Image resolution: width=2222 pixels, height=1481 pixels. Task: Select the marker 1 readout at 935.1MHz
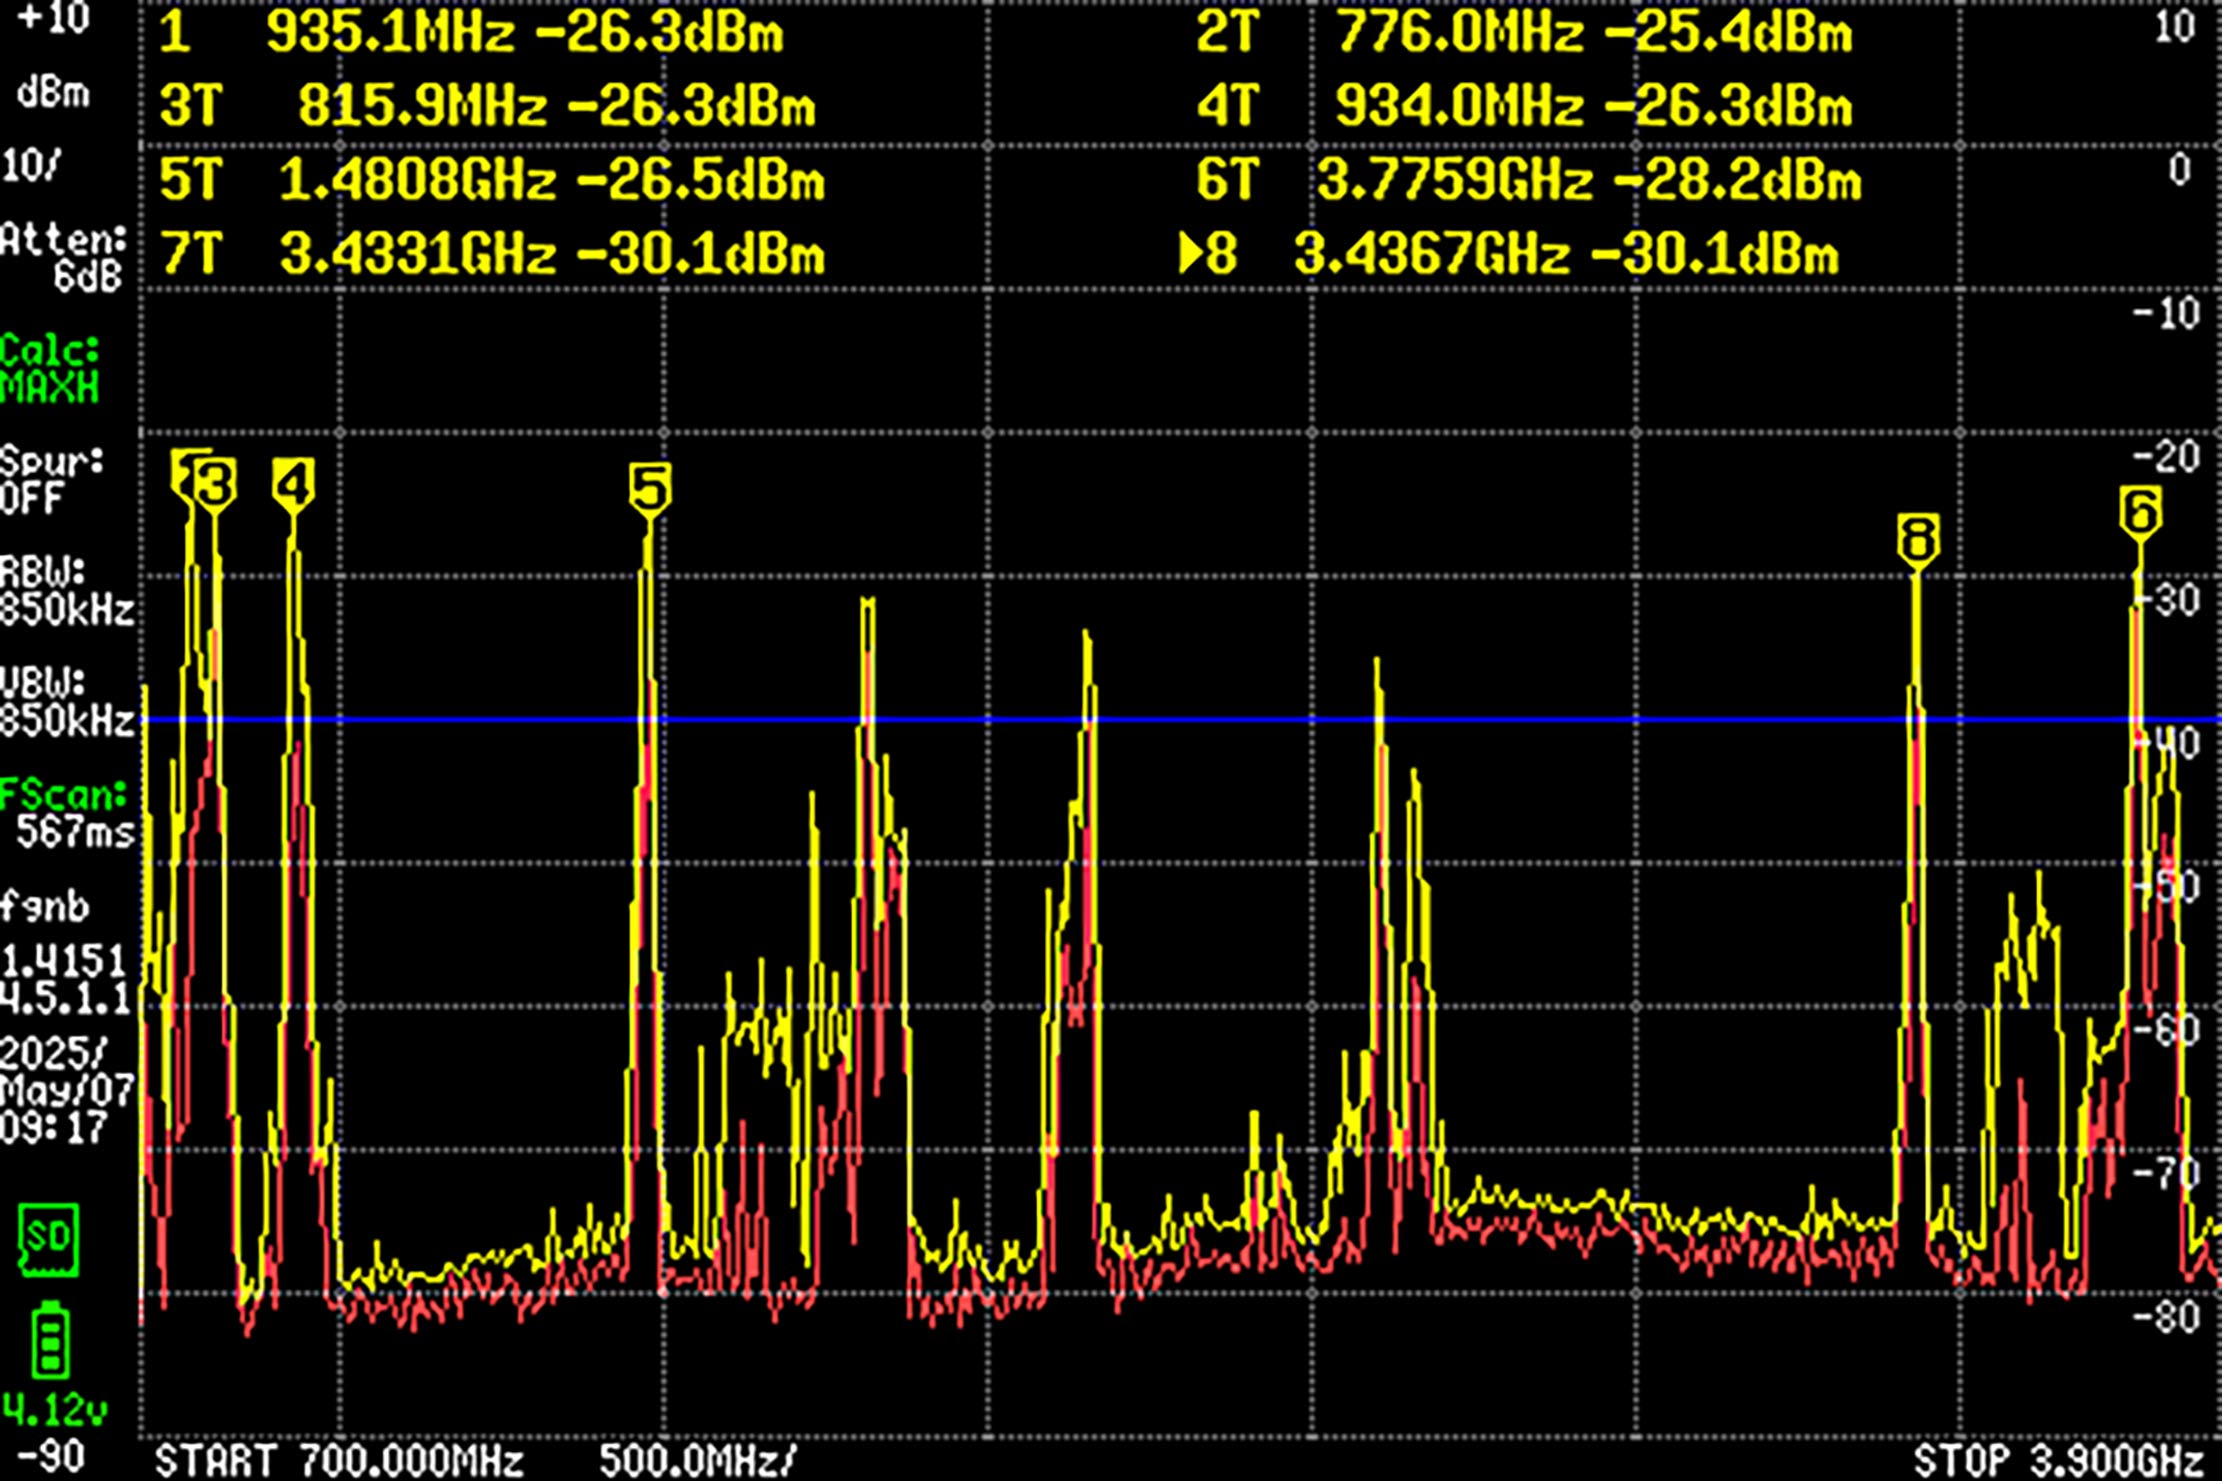pyautogui.click(x=470, y=35)
